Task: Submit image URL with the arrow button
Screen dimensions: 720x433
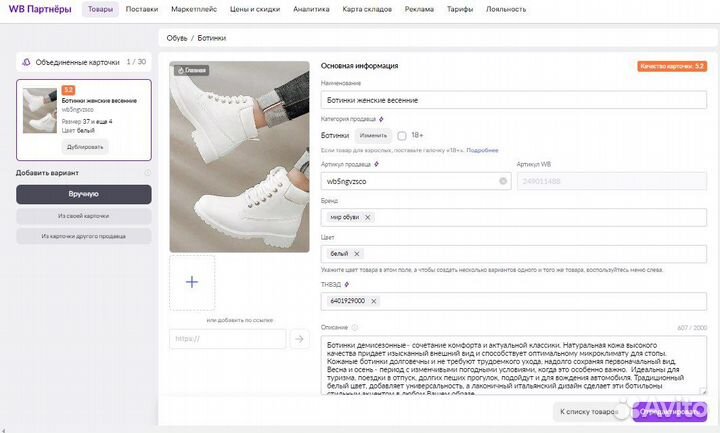Action: click(x=299, y=339)
